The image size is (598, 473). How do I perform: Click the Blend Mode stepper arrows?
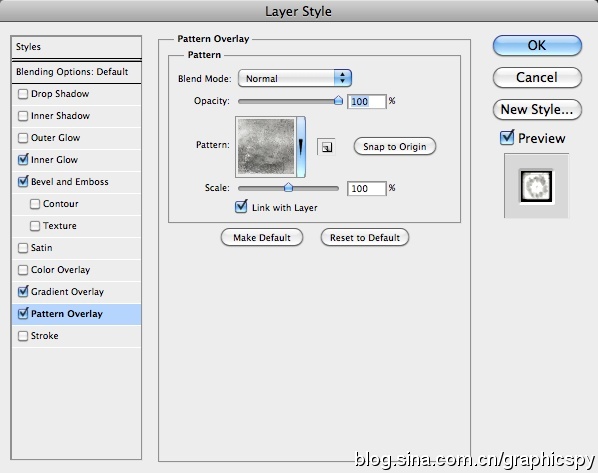click(x=342, y=78)
